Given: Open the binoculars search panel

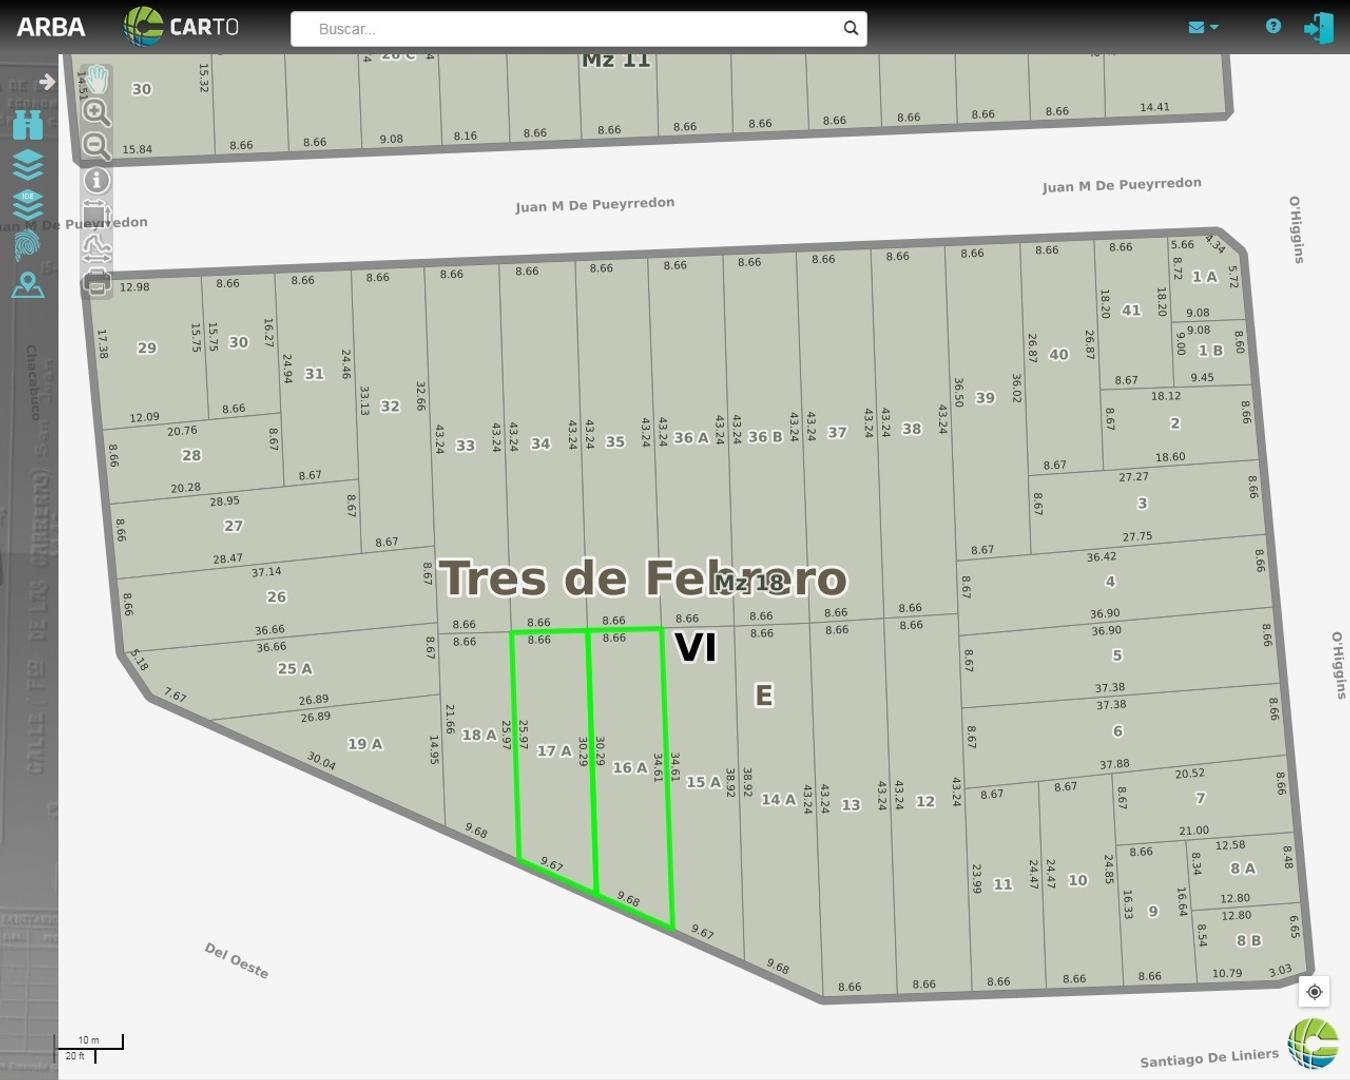Looking at the screenshot, I should coord(28,125).
